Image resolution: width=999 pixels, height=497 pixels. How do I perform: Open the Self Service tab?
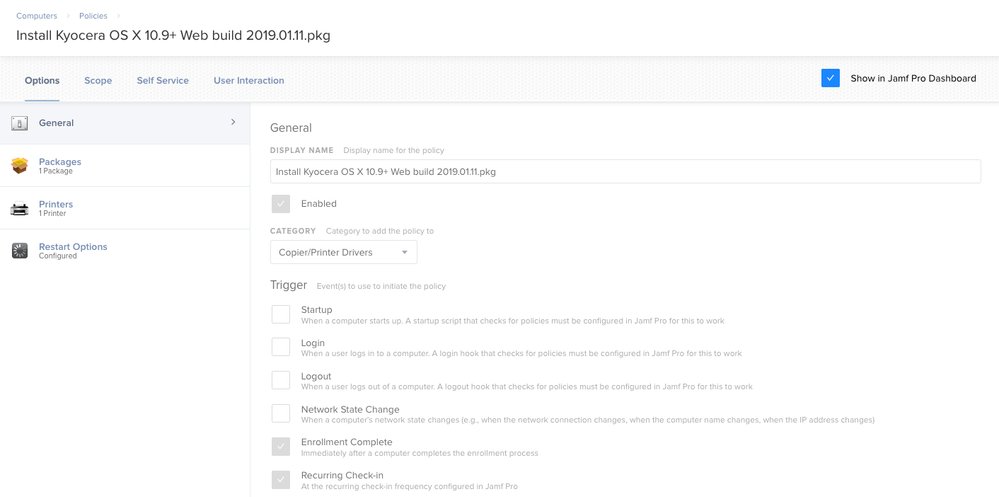162,80
